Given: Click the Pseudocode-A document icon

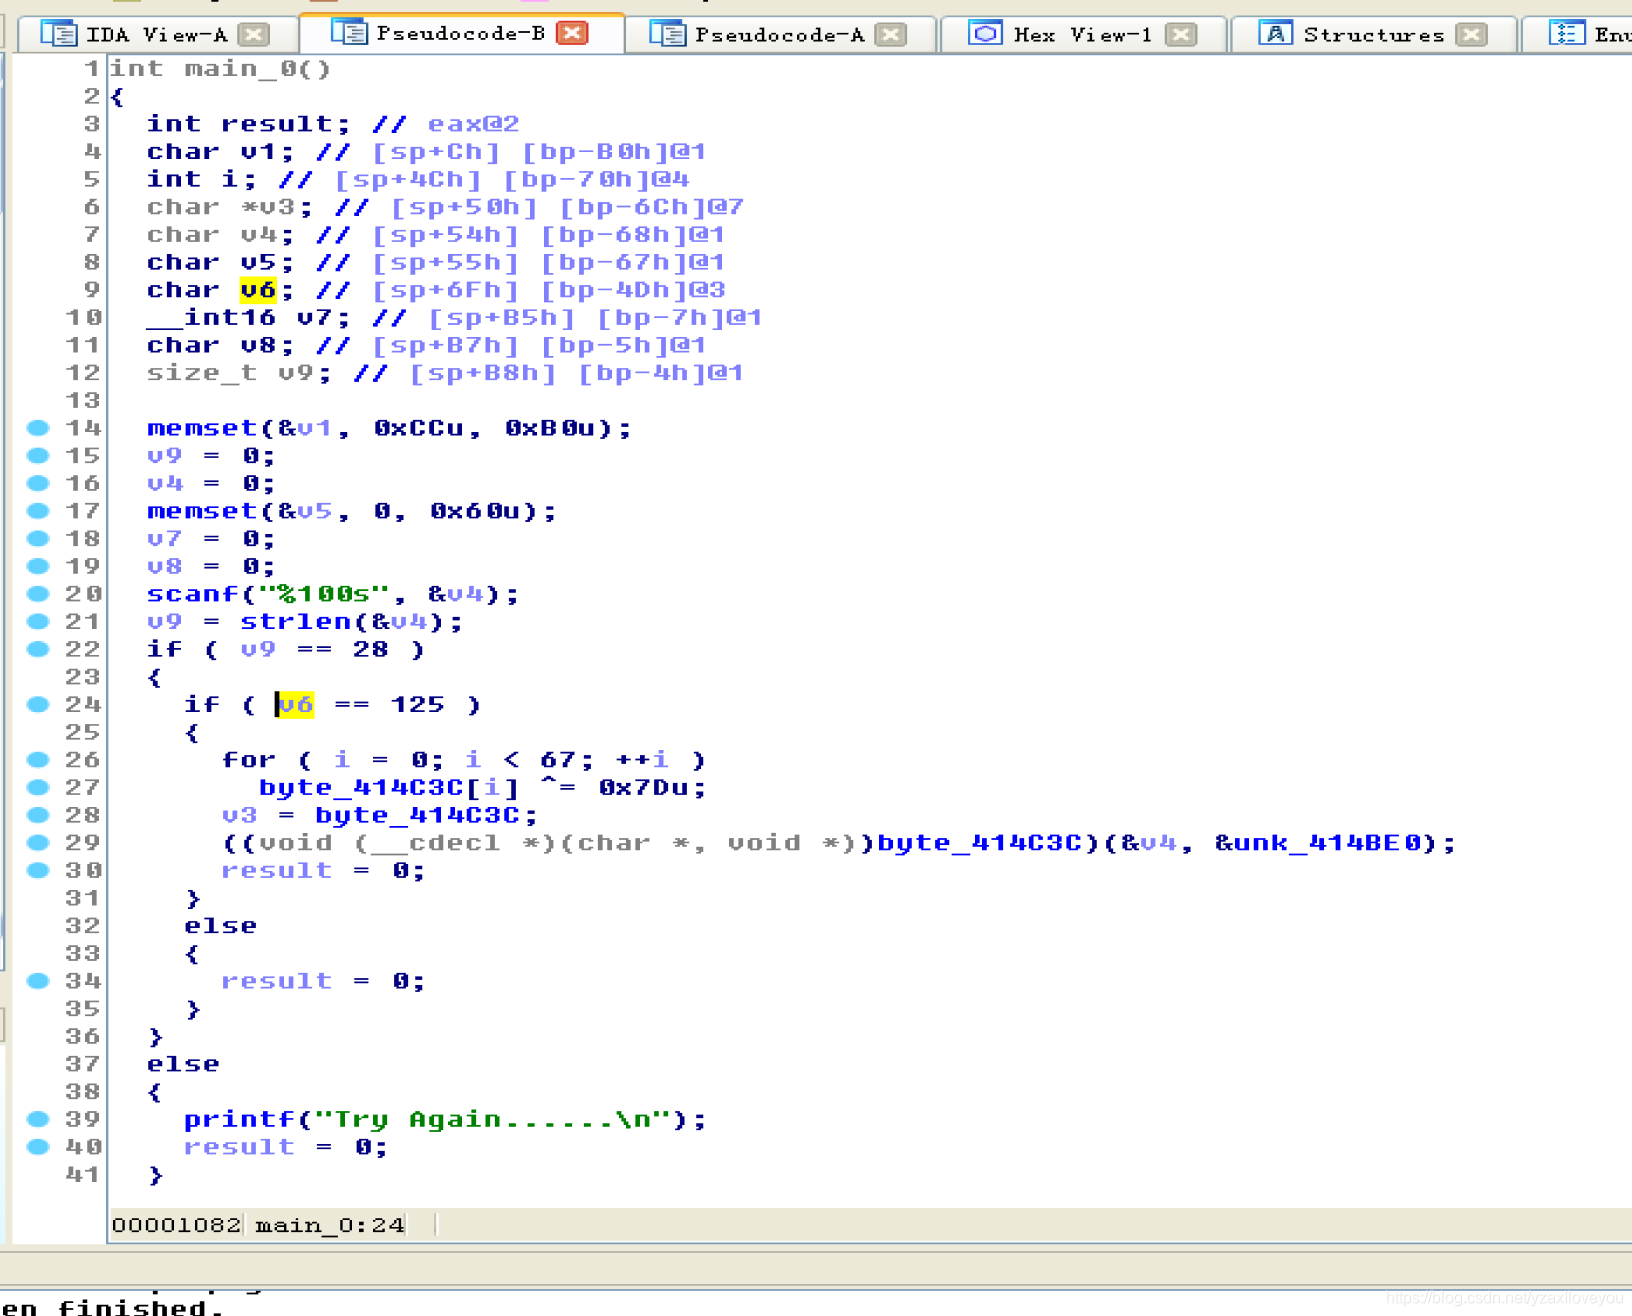Looking at the screenshot, I should [668, 34].
